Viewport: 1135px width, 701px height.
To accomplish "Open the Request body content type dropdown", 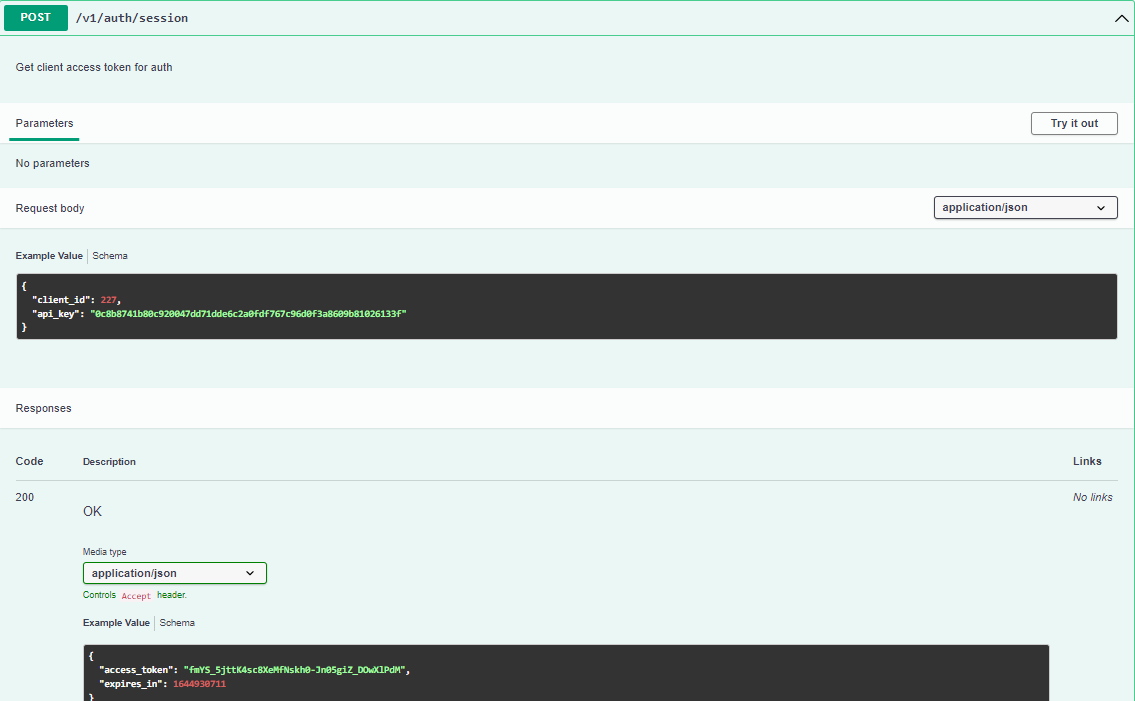I will pyautogui.click(x=1025, y=208).
